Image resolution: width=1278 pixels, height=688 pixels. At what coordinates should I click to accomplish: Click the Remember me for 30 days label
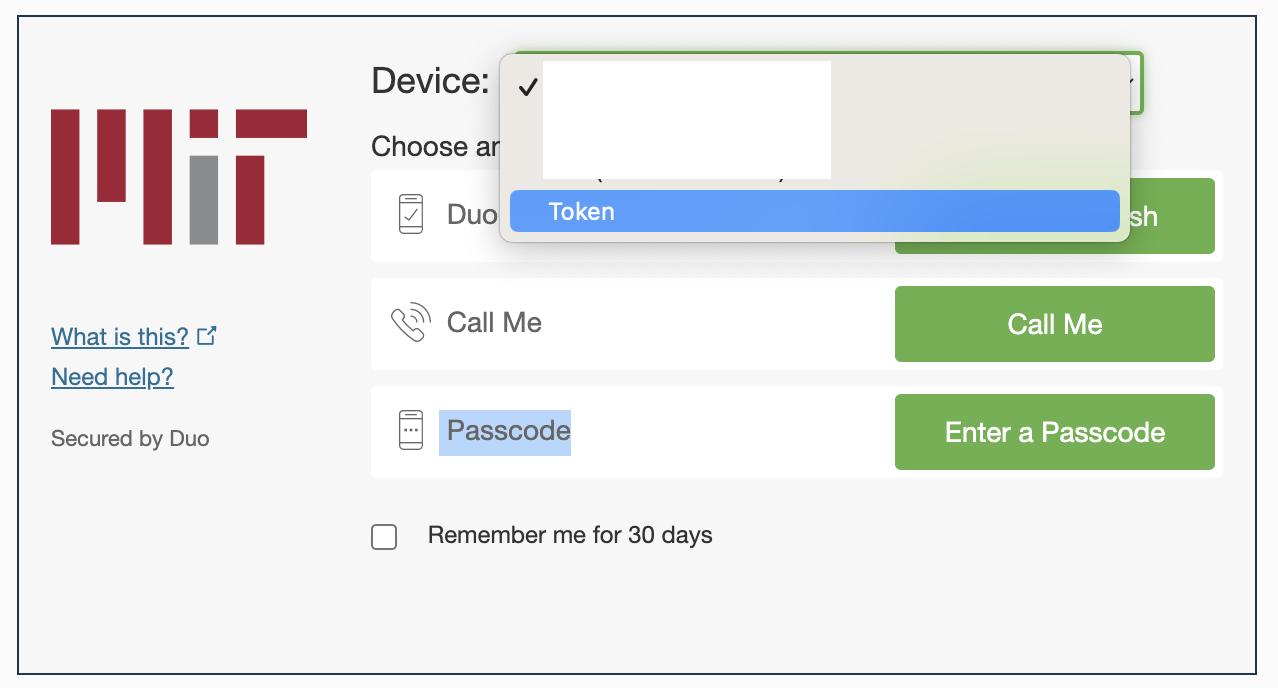click(570, 535)
